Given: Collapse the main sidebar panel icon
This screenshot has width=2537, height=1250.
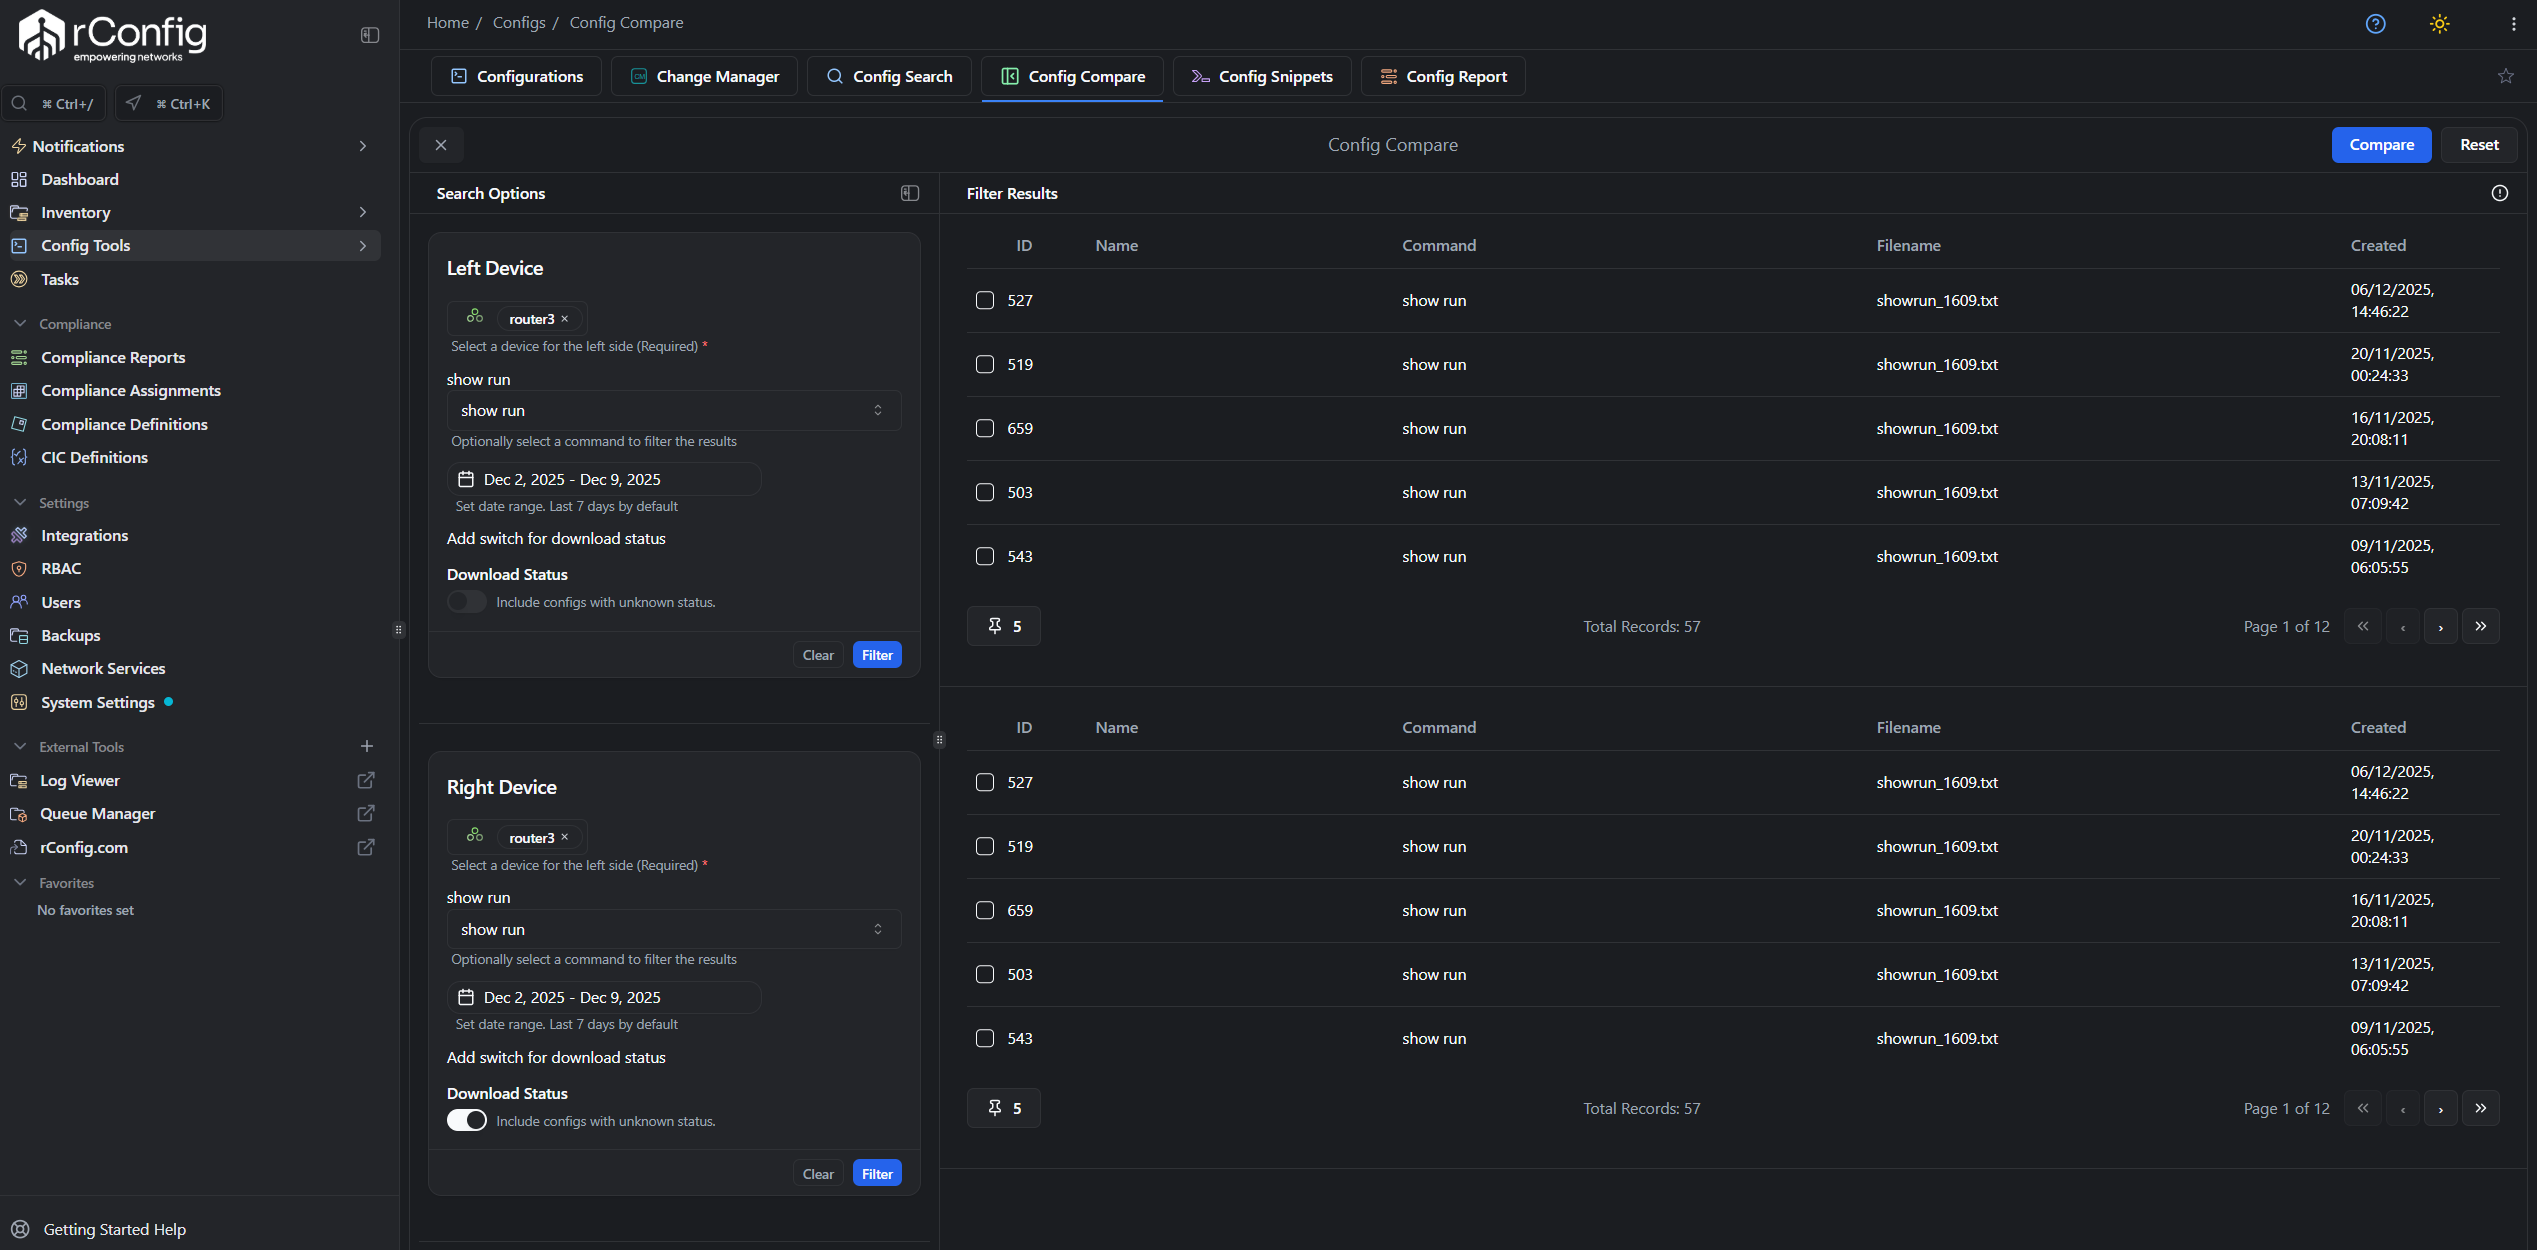Looking at the screenshot, I should (x=370, y=35).
